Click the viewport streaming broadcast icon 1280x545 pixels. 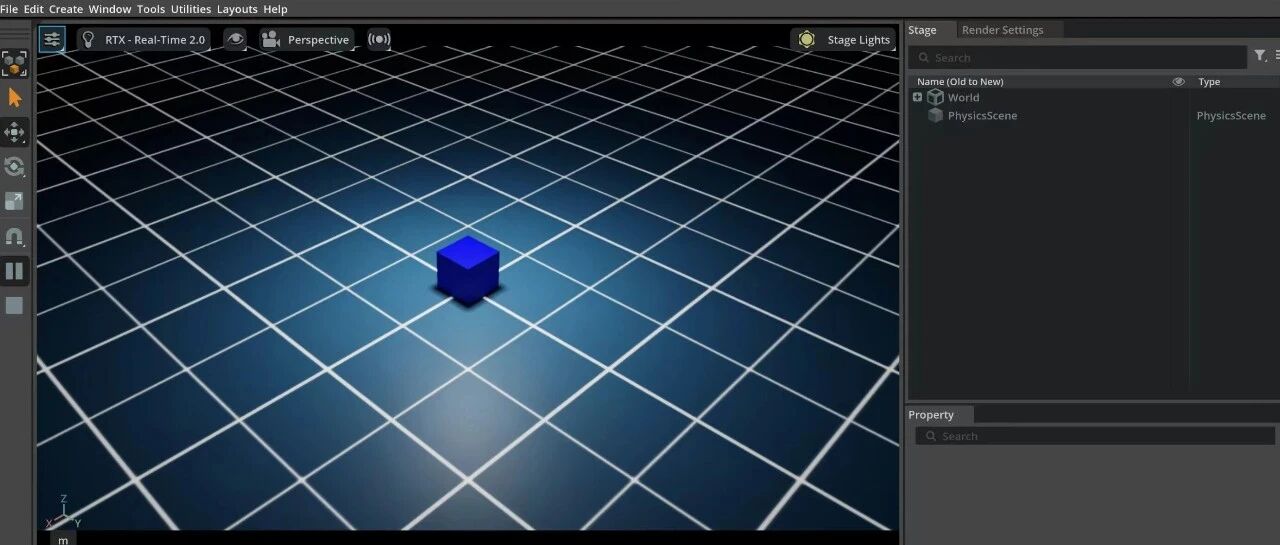(379, 40)
